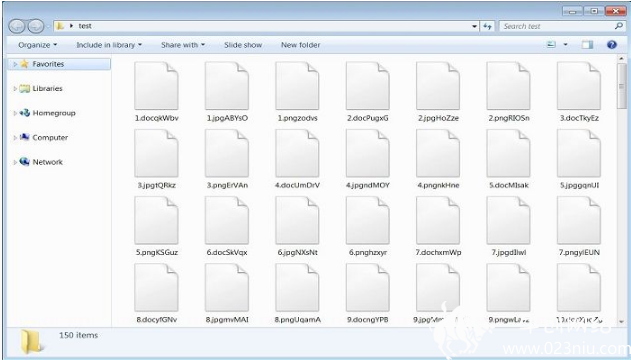
Task: Select file icon 9.docngYPB
Action: (x=367, y=288)
